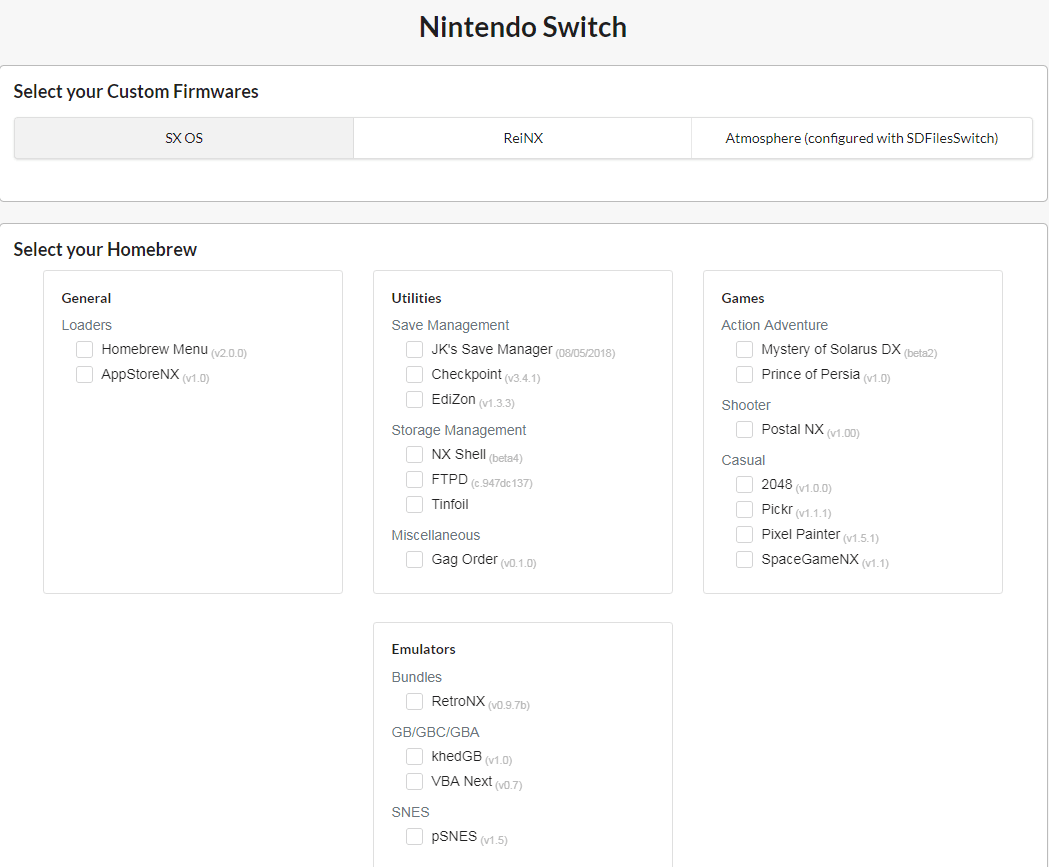Tick the Prince of Persia checkbox
The image size is (1049, 867).
[x=744, y=374]
